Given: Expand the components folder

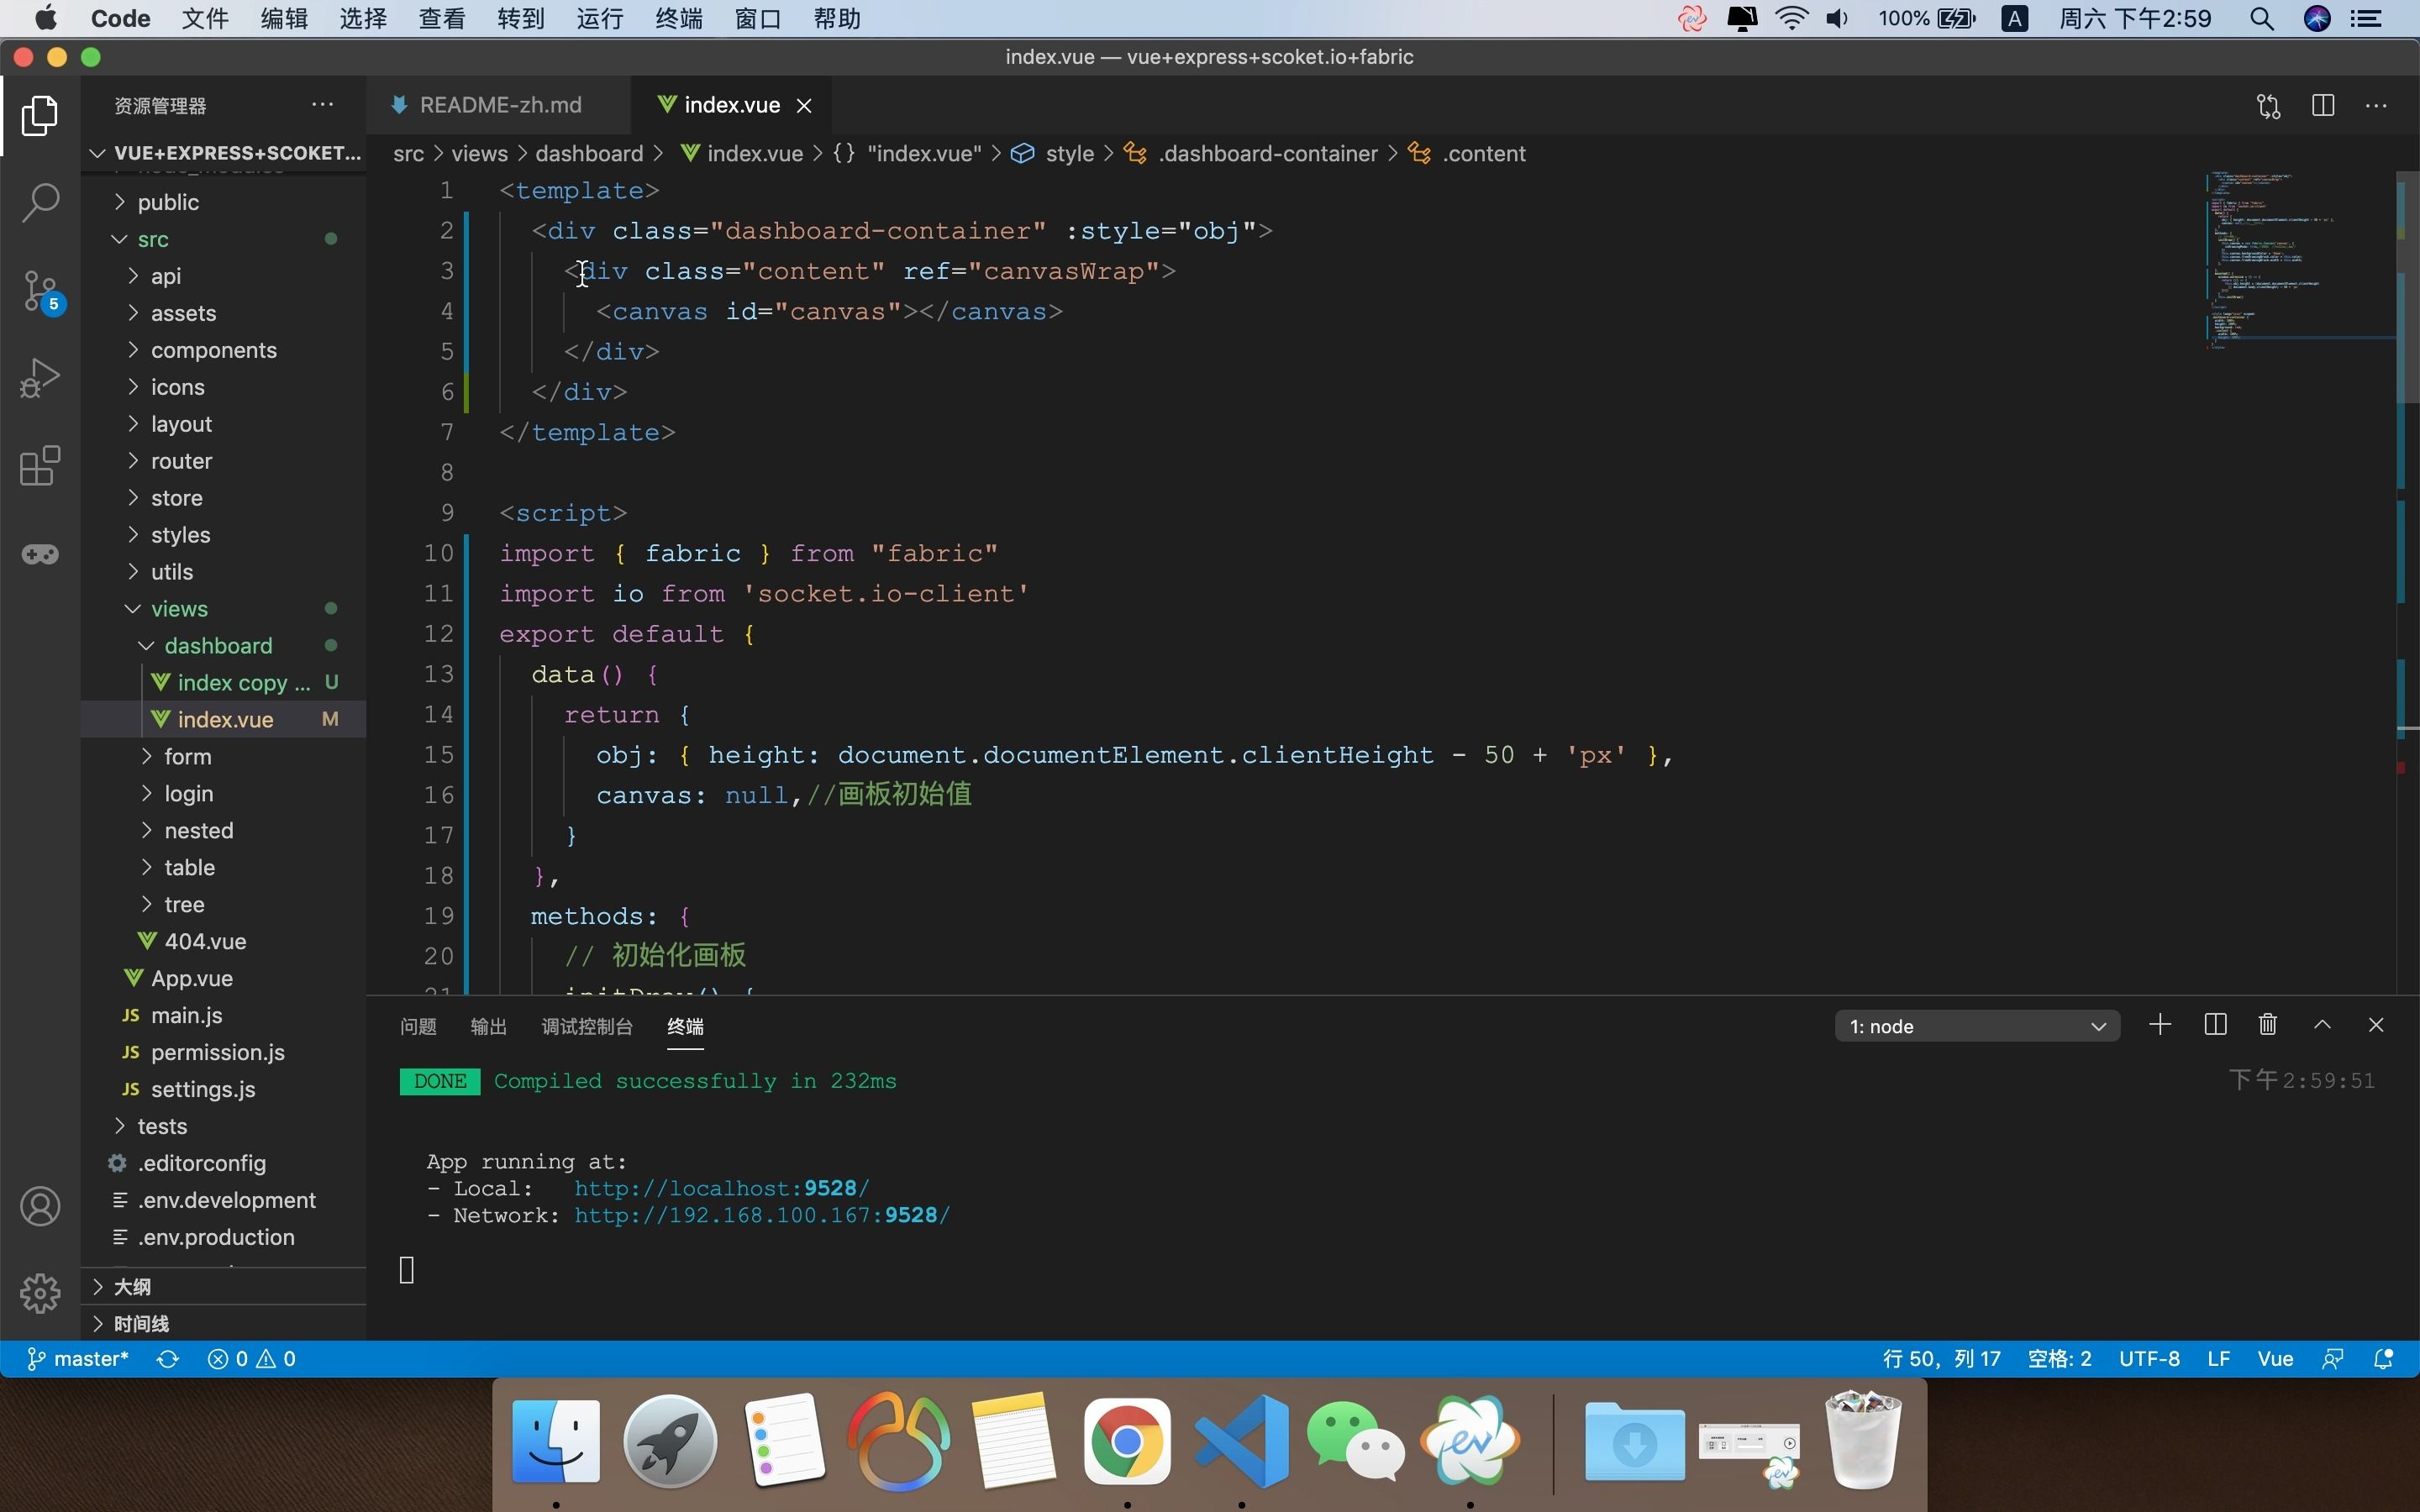Looking at the screenshot, I should [x=213, y=350].
